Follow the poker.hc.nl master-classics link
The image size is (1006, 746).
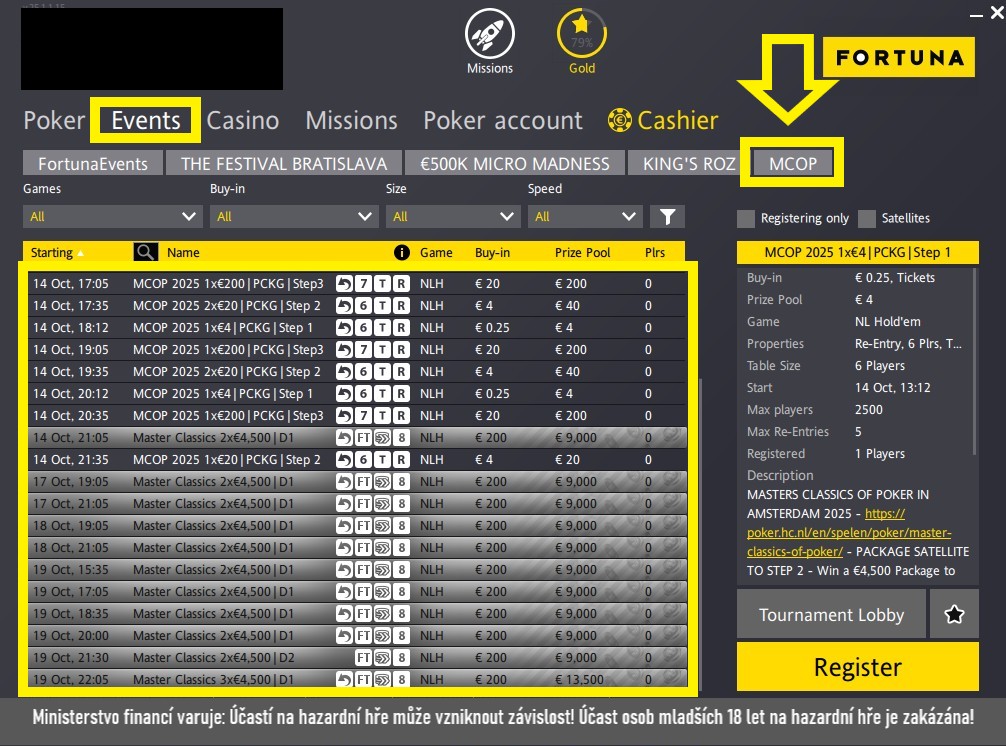[849, 532]
